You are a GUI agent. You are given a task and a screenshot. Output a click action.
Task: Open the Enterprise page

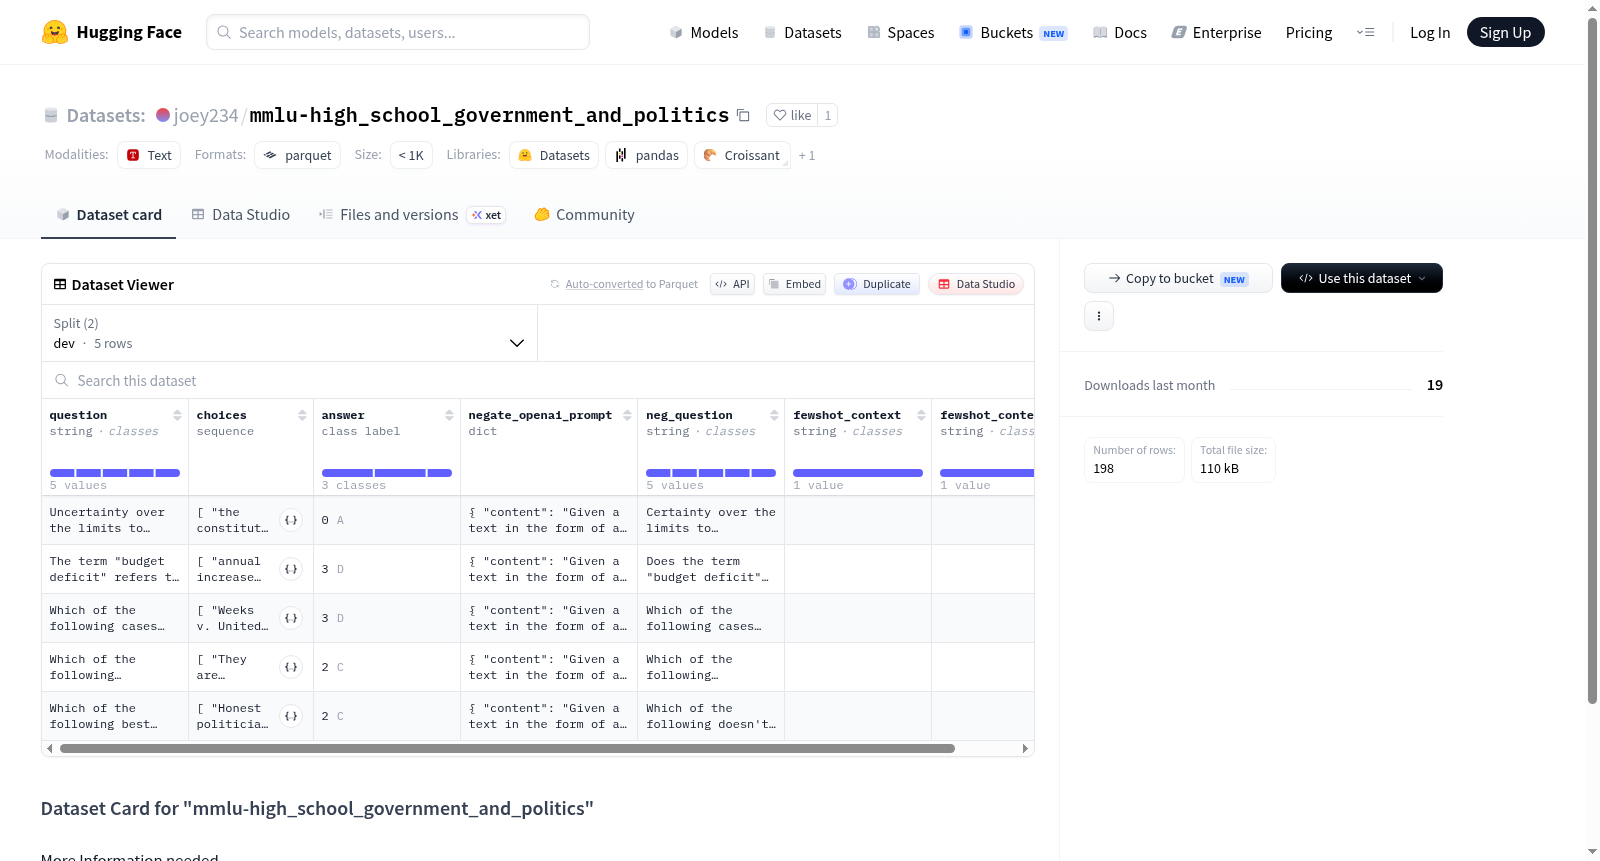point(1216,32)
